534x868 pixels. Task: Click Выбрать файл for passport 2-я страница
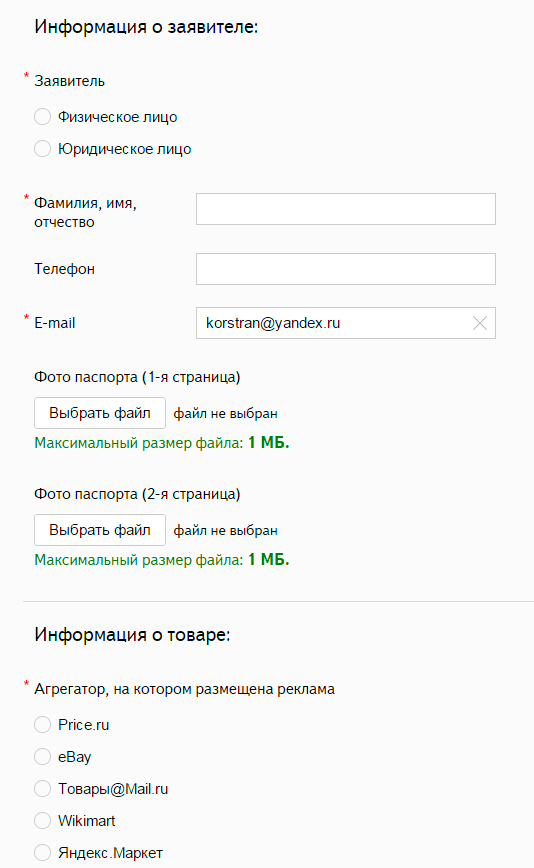tap(100, 530)
